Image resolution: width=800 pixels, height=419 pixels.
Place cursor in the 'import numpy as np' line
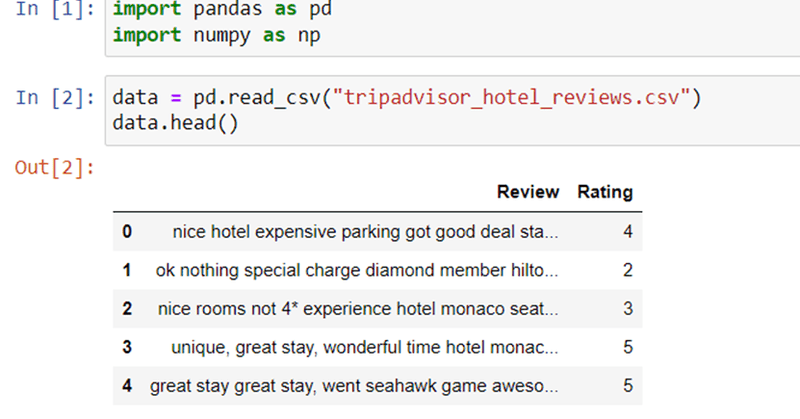click(x=214, y=36)
